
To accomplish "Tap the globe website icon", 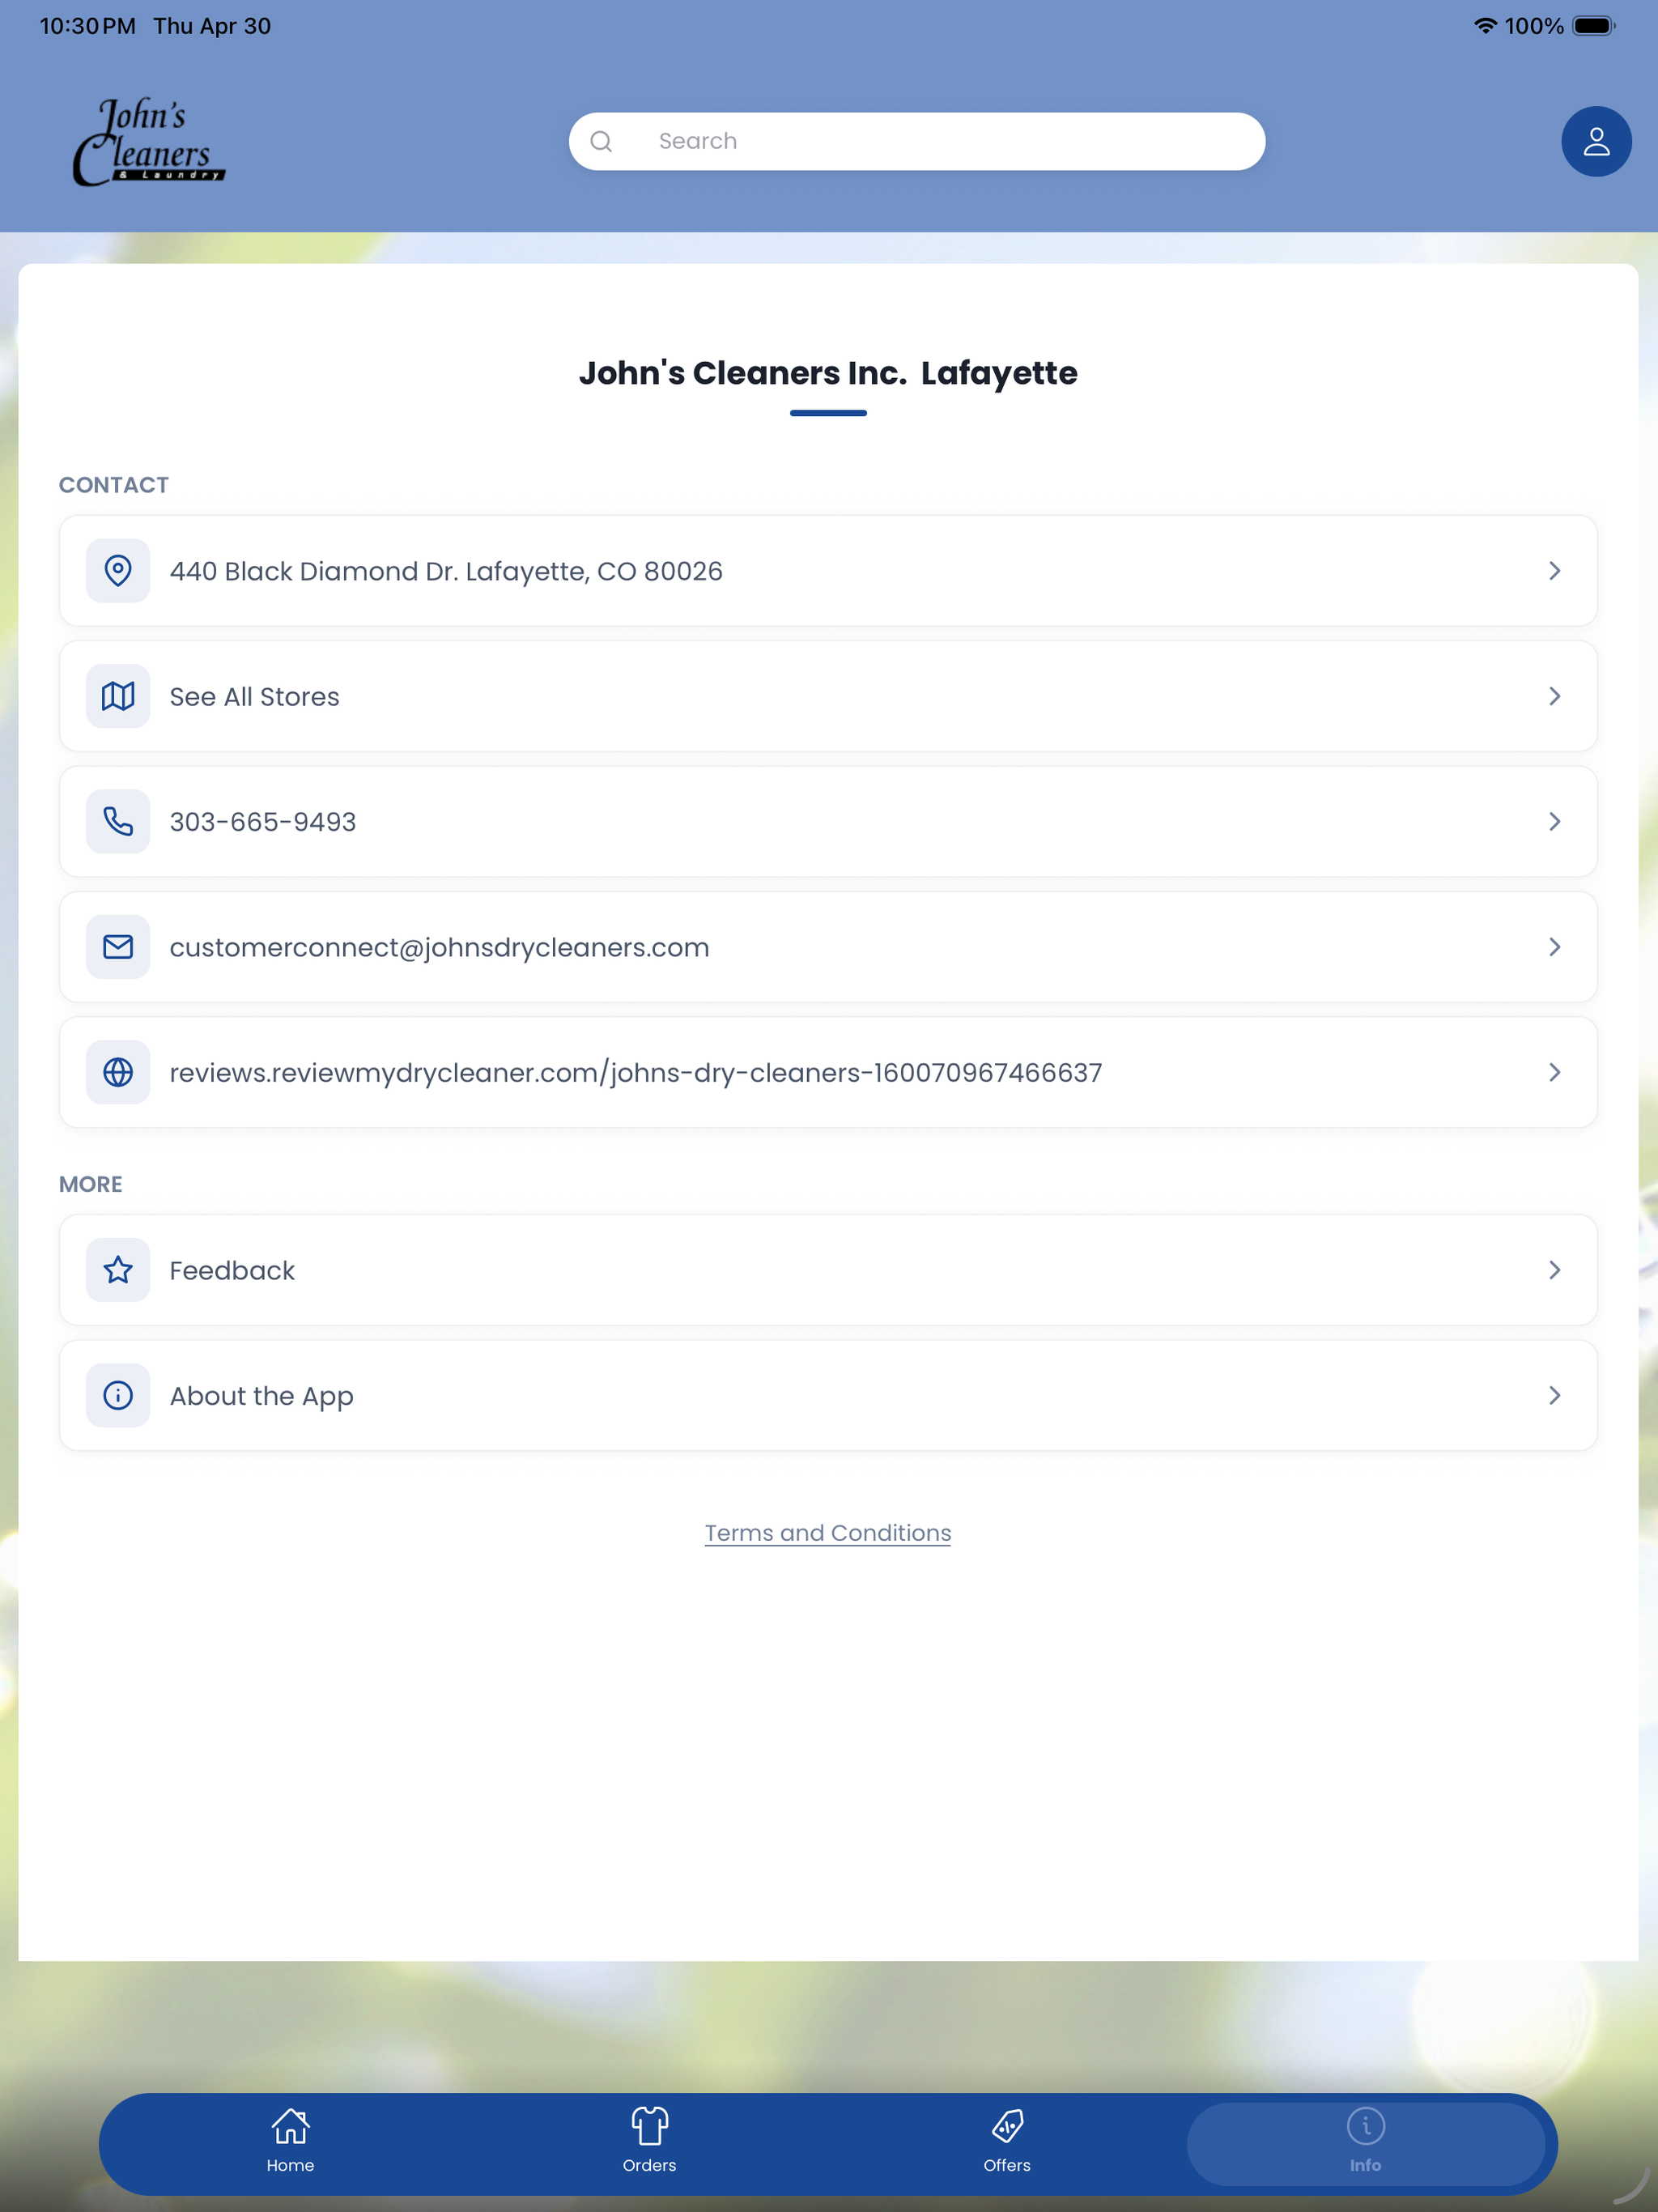I will click(118, 1072).
